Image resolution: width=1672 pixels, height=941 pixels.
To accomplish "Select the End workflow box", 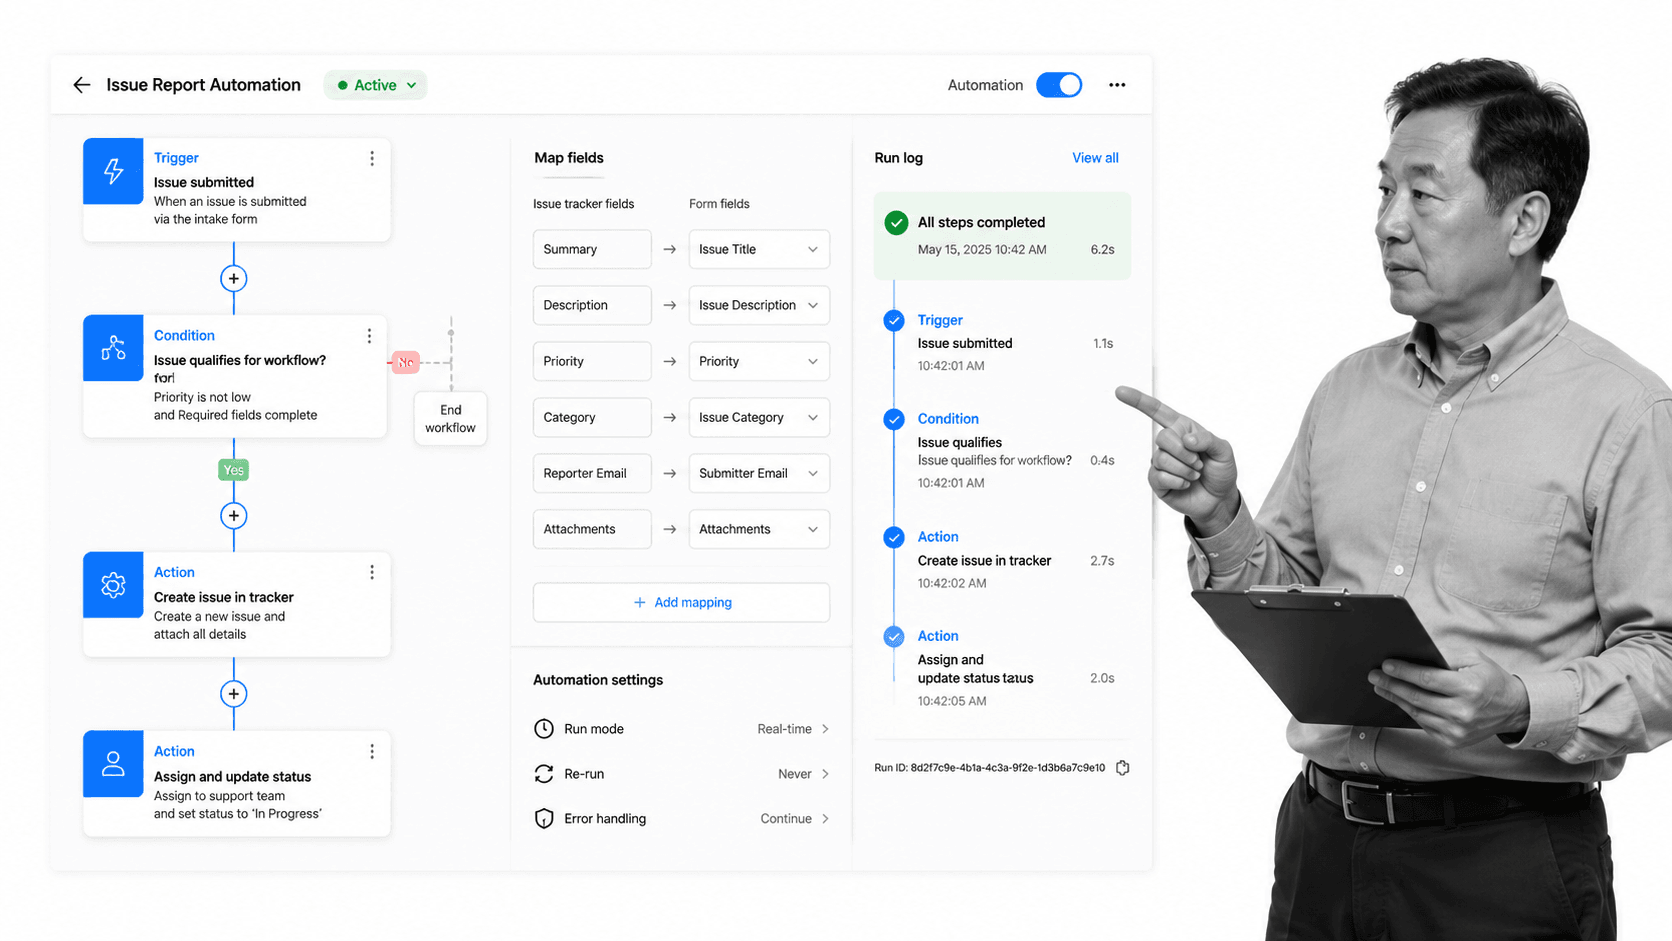I will [451, 419].
